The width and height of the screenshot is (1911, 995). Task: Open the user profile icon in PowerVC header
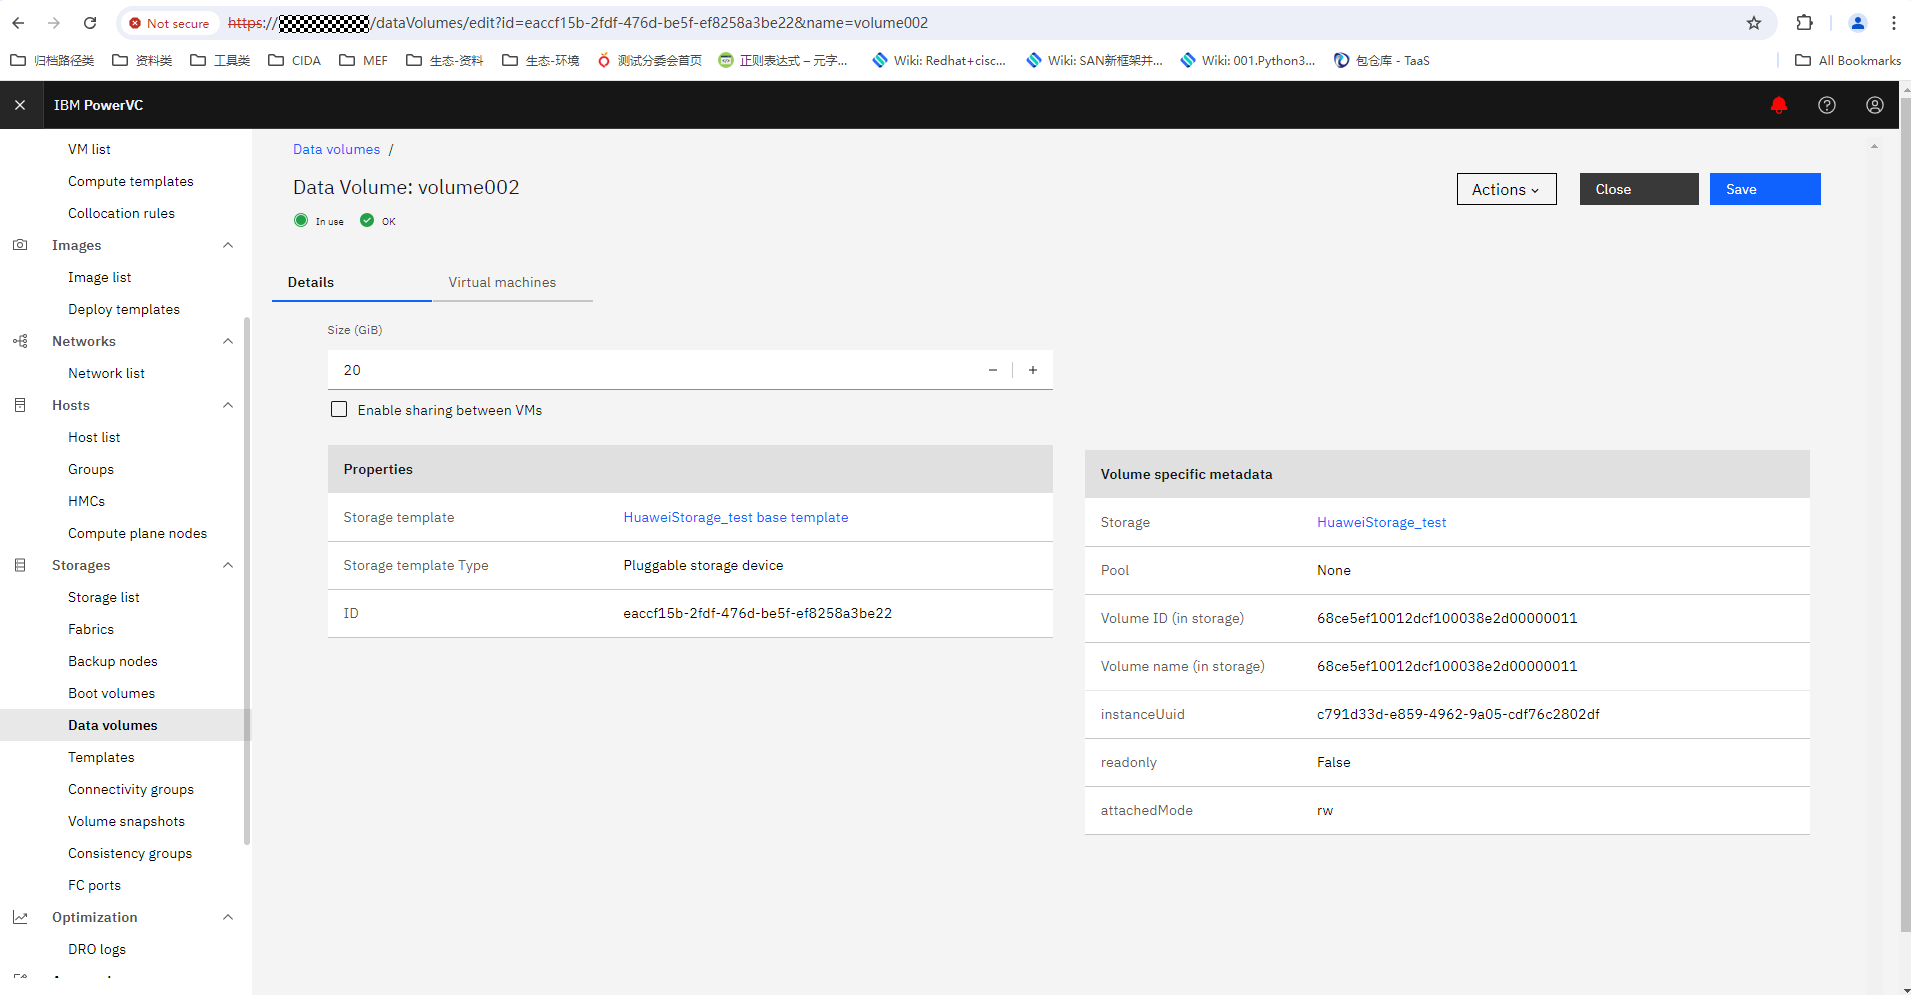[1874, 105]
